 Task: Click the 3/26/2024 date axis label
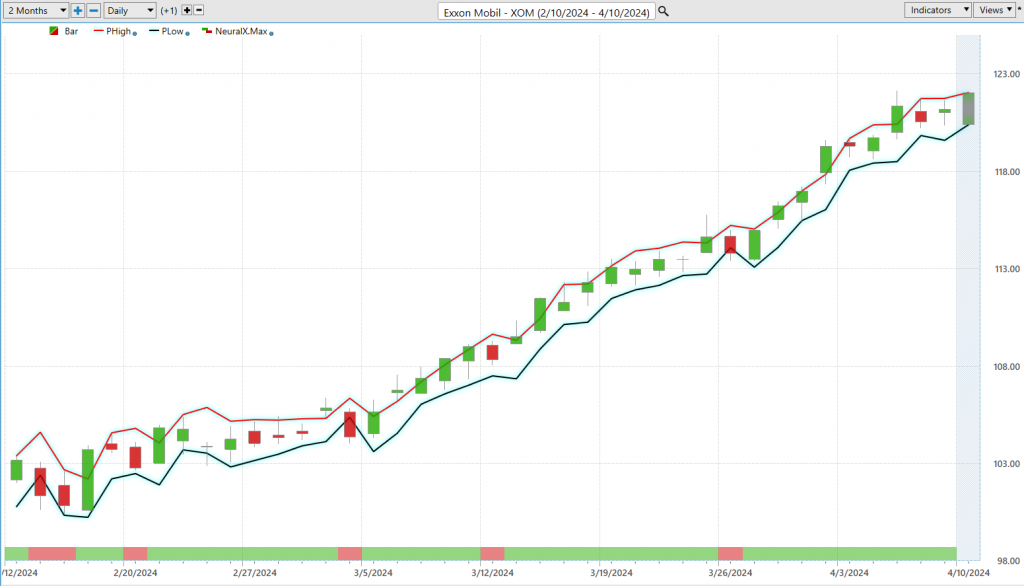click(x=730, y=573)
